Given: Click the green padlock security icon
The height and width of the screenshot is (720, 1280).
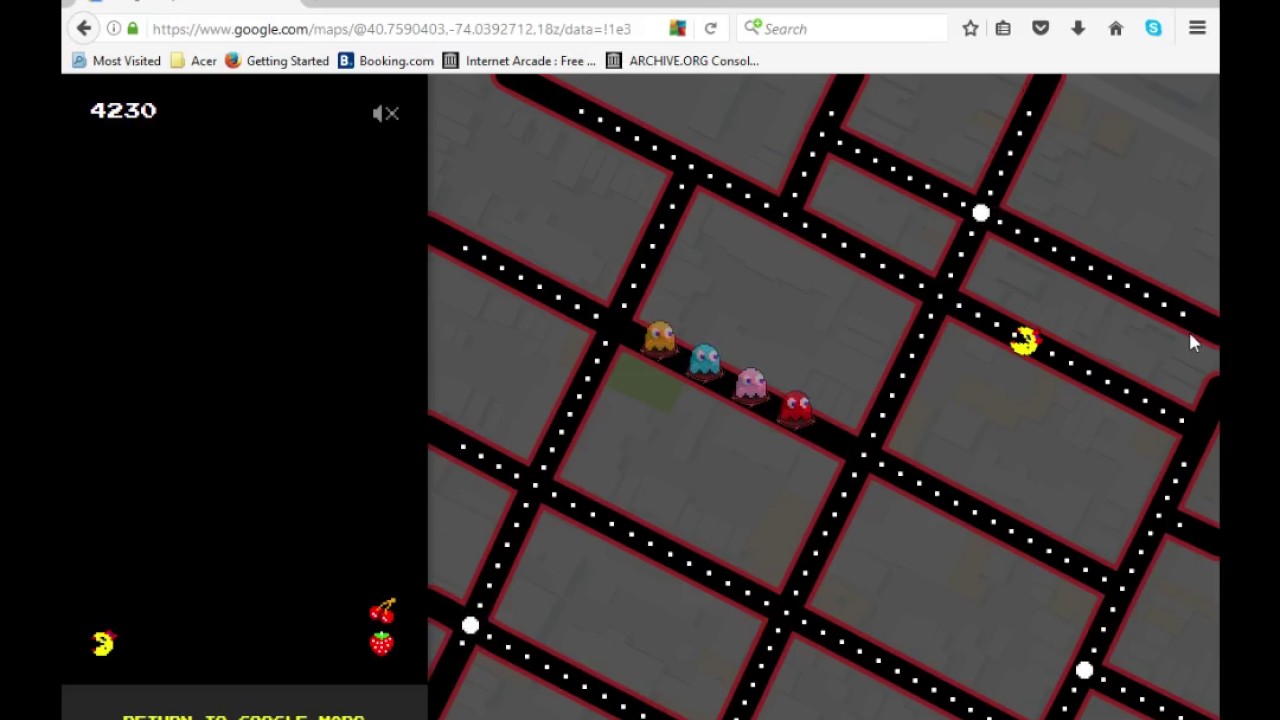Looking at the screenshot, I should click(x=132, y=28).
